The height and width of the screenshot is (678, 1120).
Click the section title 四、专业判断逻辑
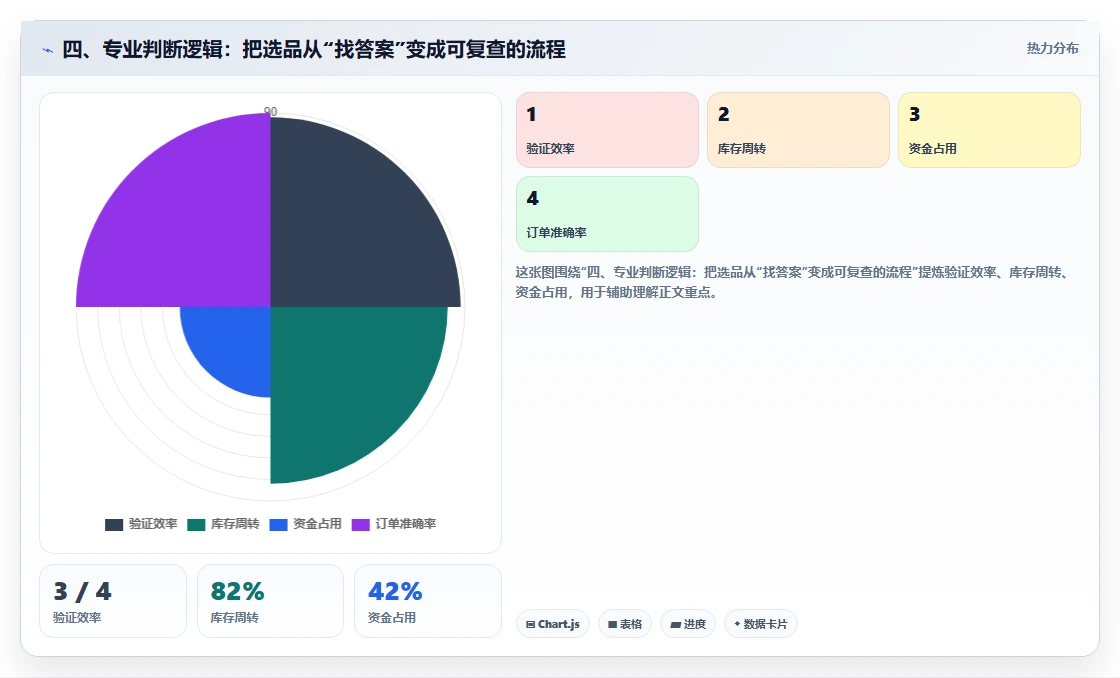[x=314, y=49]
